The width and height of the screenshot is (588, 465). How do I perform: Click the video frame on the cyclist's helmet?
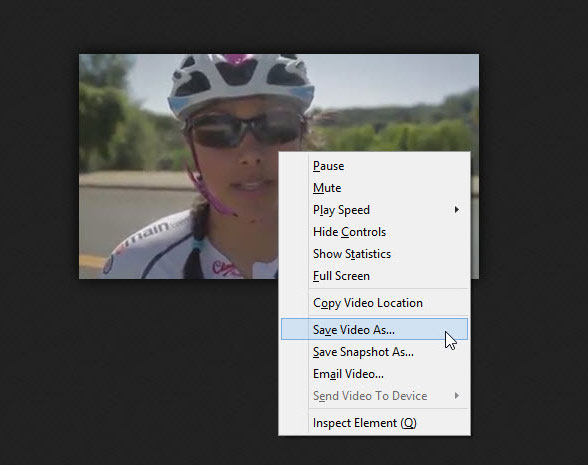pos(240,81)
